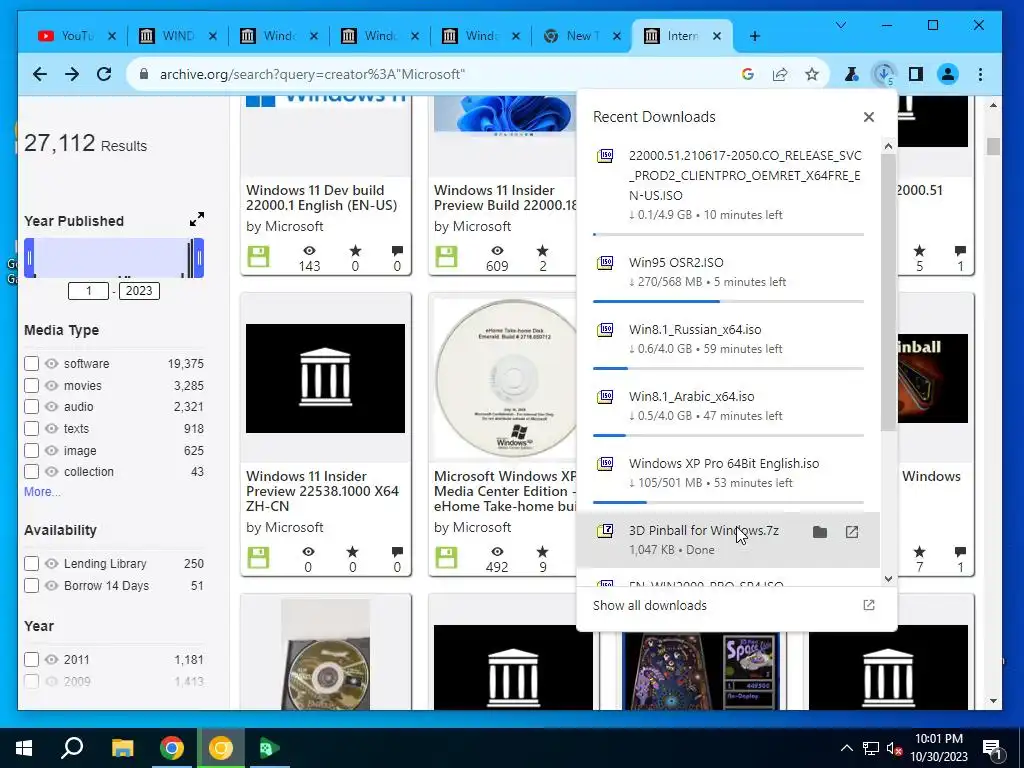
Task: Click the Win8.1_Russian_x64.iso download entry
Action: pyautogui.click(x=728, y=340)
